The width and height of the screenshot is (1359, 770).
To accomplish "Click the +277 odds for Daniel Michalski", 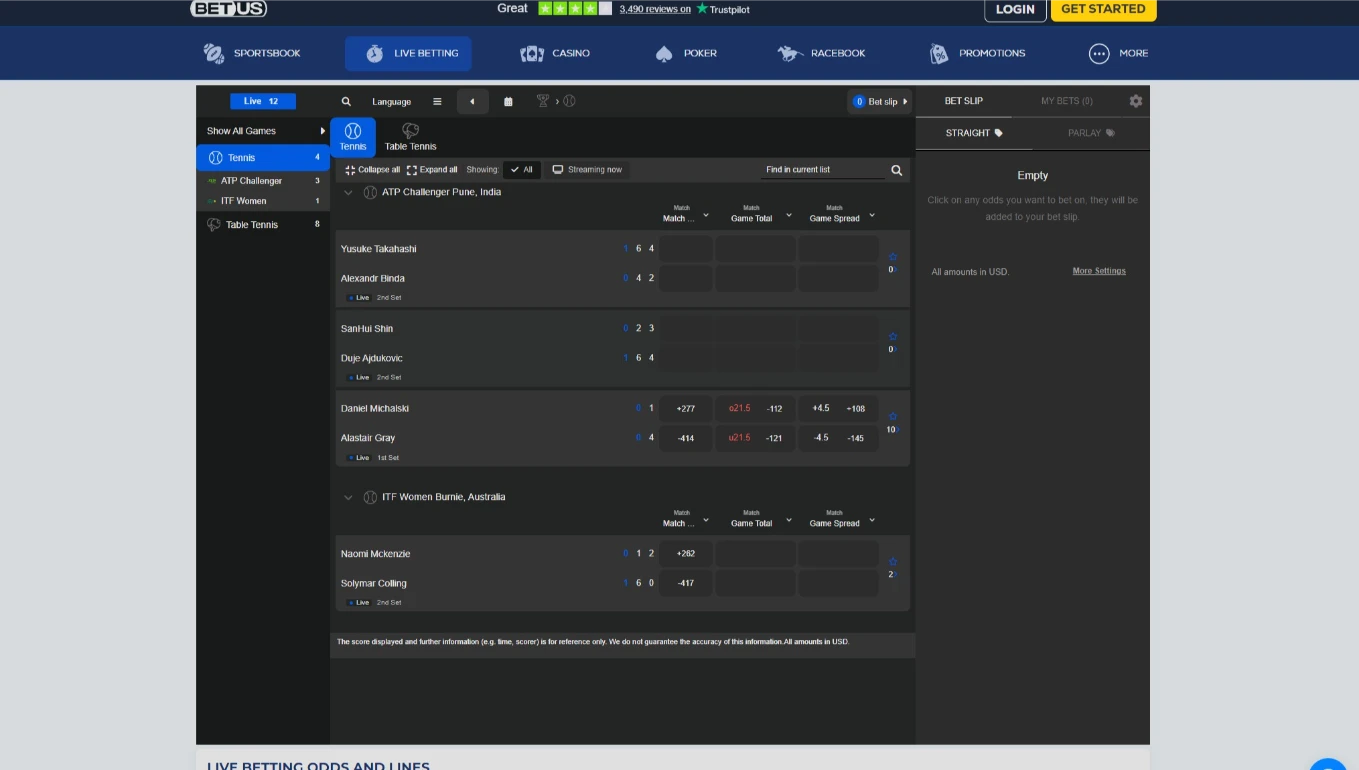I will pyautogui.click(x=685, y=408).
